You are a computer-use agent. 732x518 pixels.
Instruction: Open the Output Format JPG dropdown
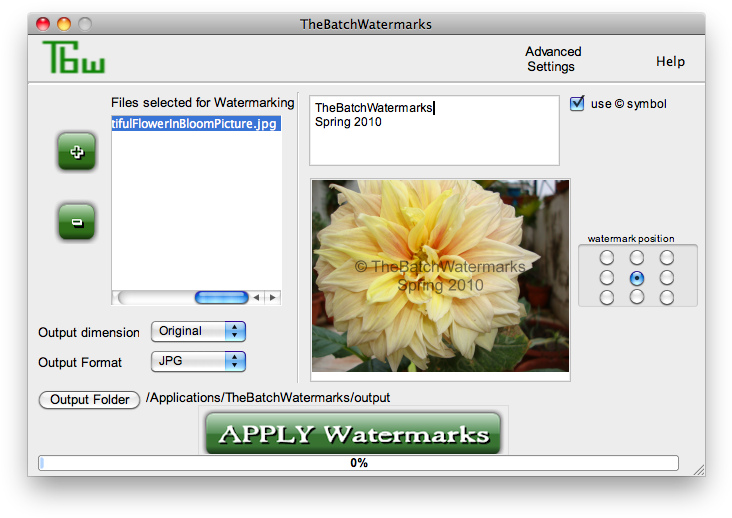pyautogui.click(x=198, y=361)
